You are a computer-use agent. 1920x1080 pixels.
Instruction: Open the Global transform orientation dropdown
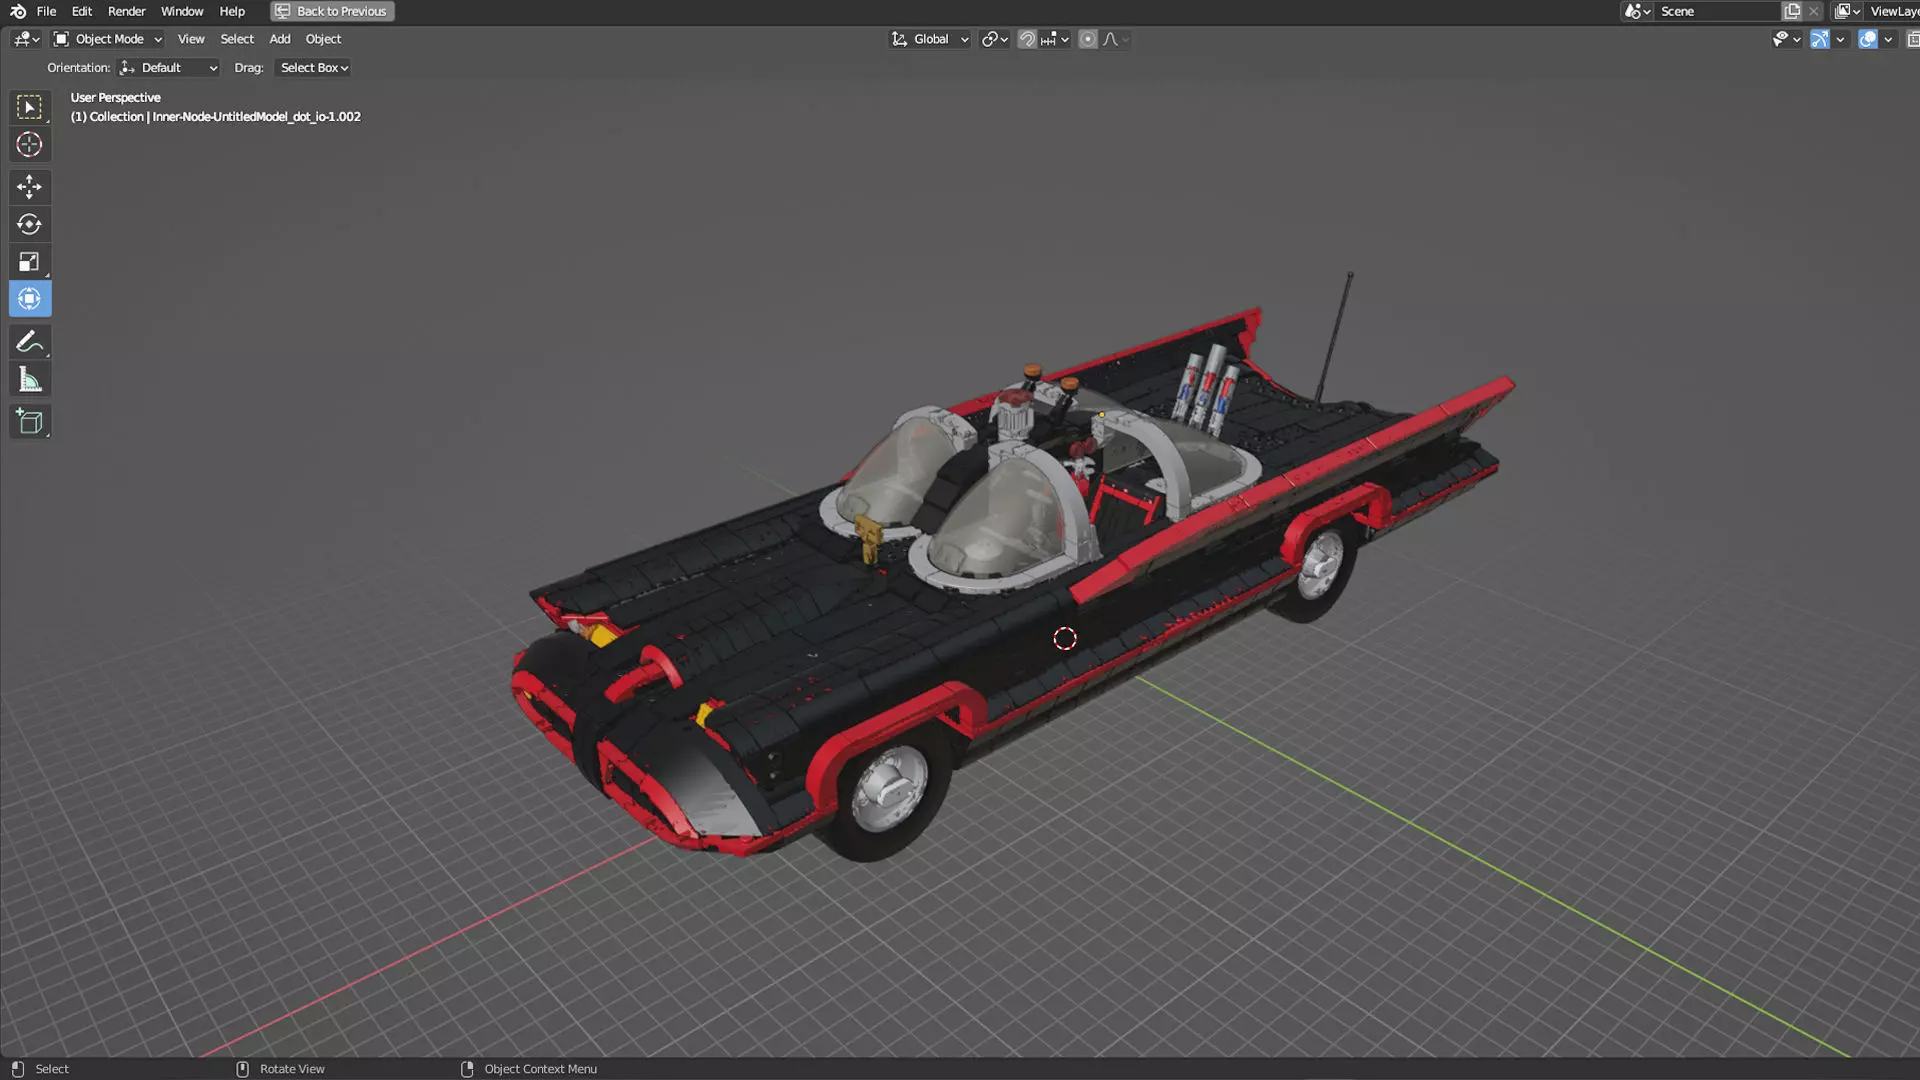[930, 39]
